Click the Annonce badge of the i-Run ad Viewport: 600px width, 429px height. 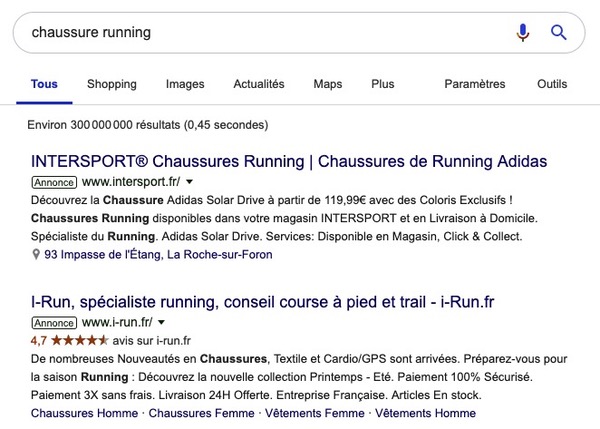54,323
